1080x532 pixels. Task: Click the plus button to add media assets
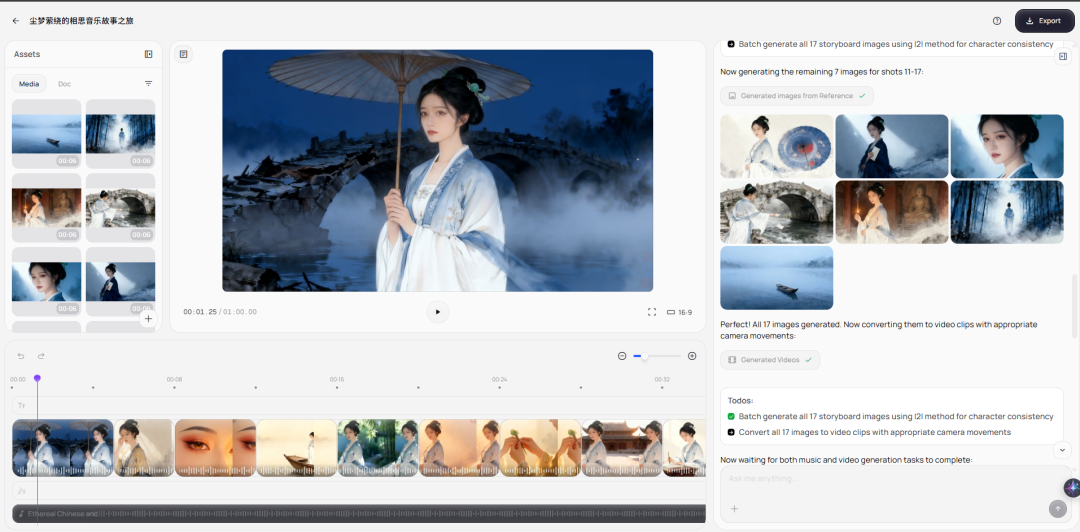(148, 319)
